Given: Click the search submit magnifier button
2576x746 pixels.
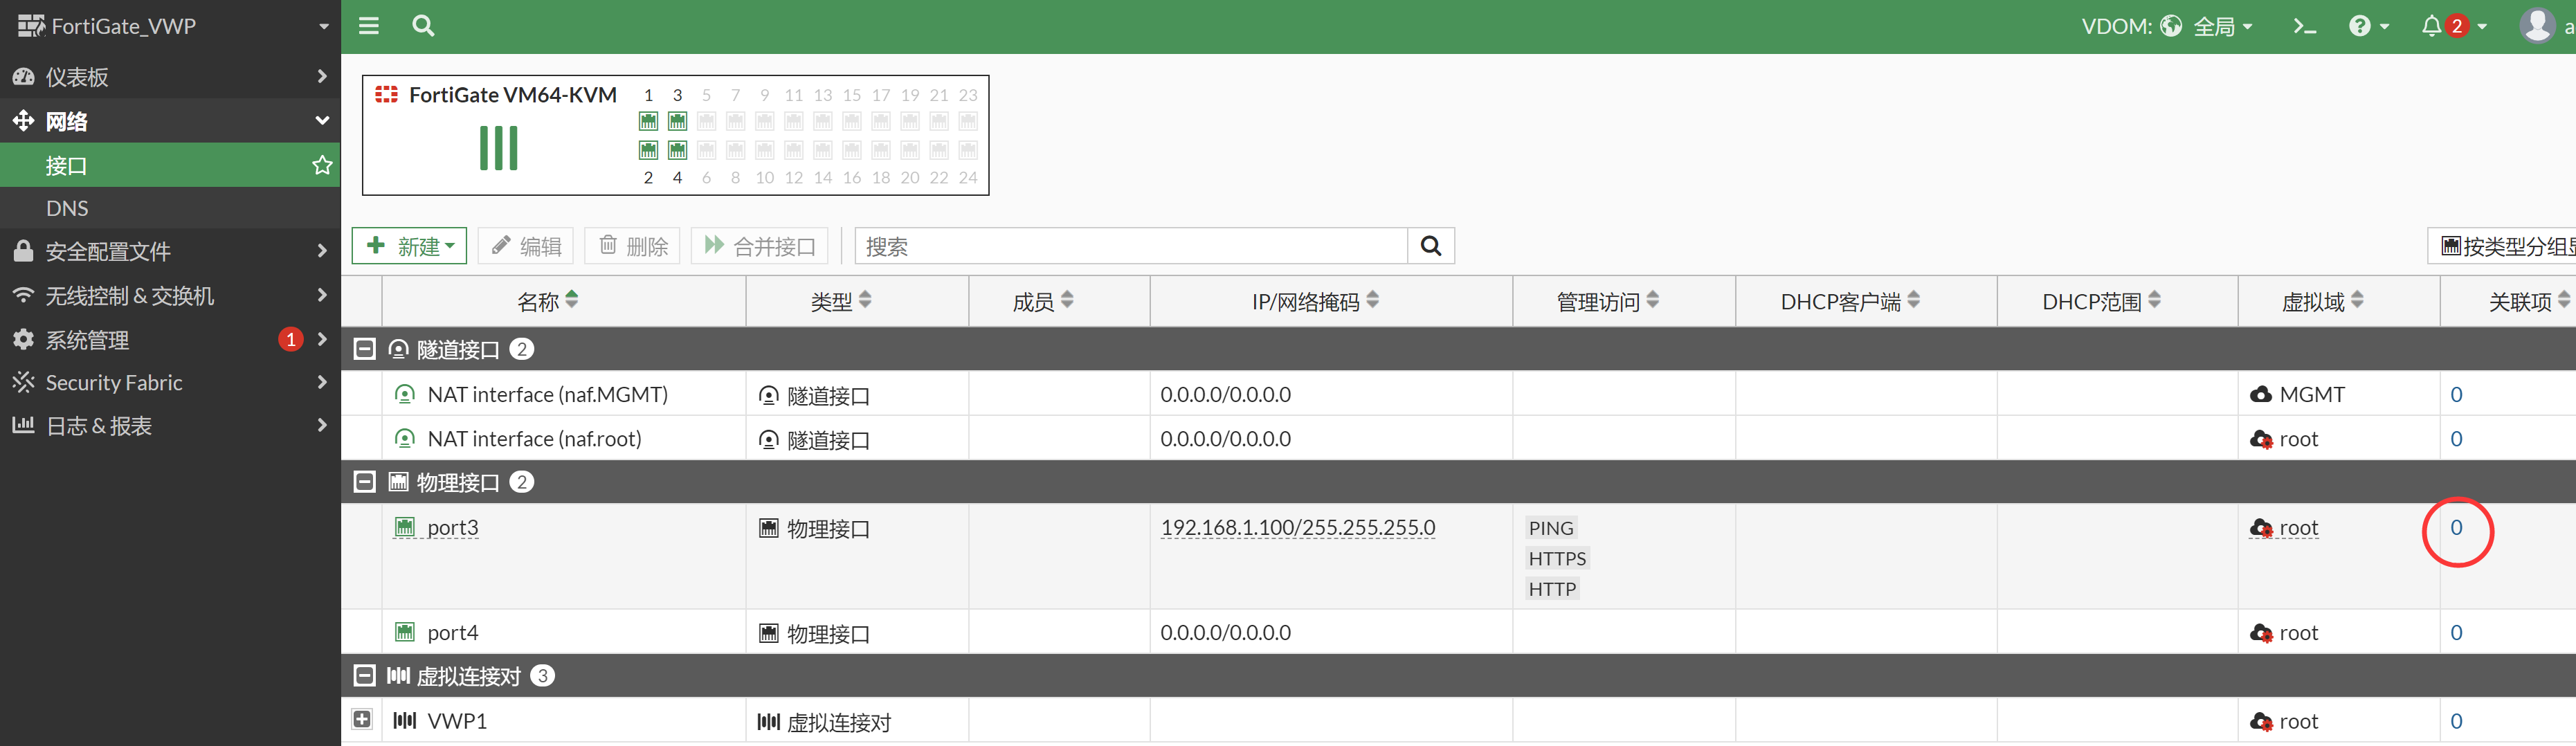Looking at the screenshot, I should 1430,246.
